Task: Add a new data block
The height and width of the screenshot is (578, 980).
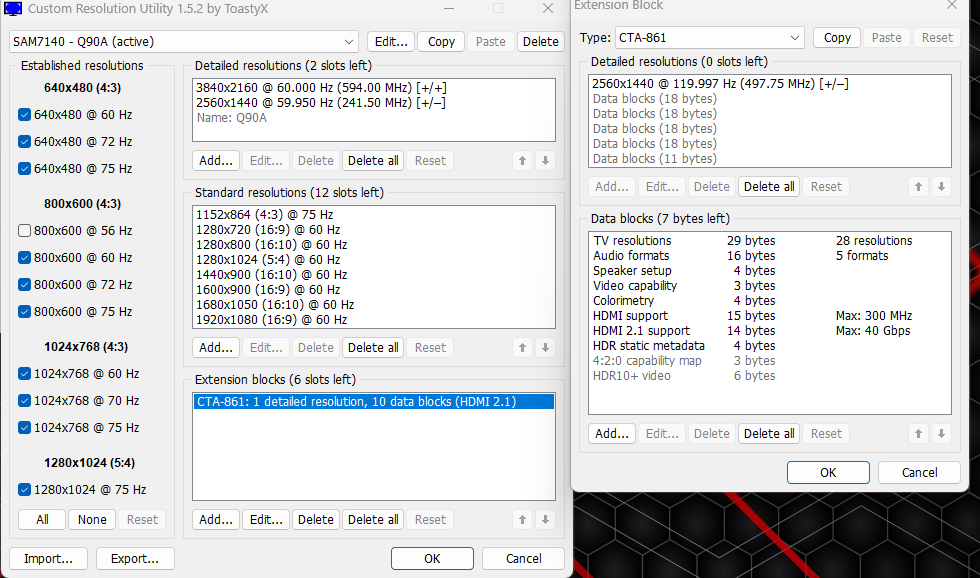Action: 611,433
